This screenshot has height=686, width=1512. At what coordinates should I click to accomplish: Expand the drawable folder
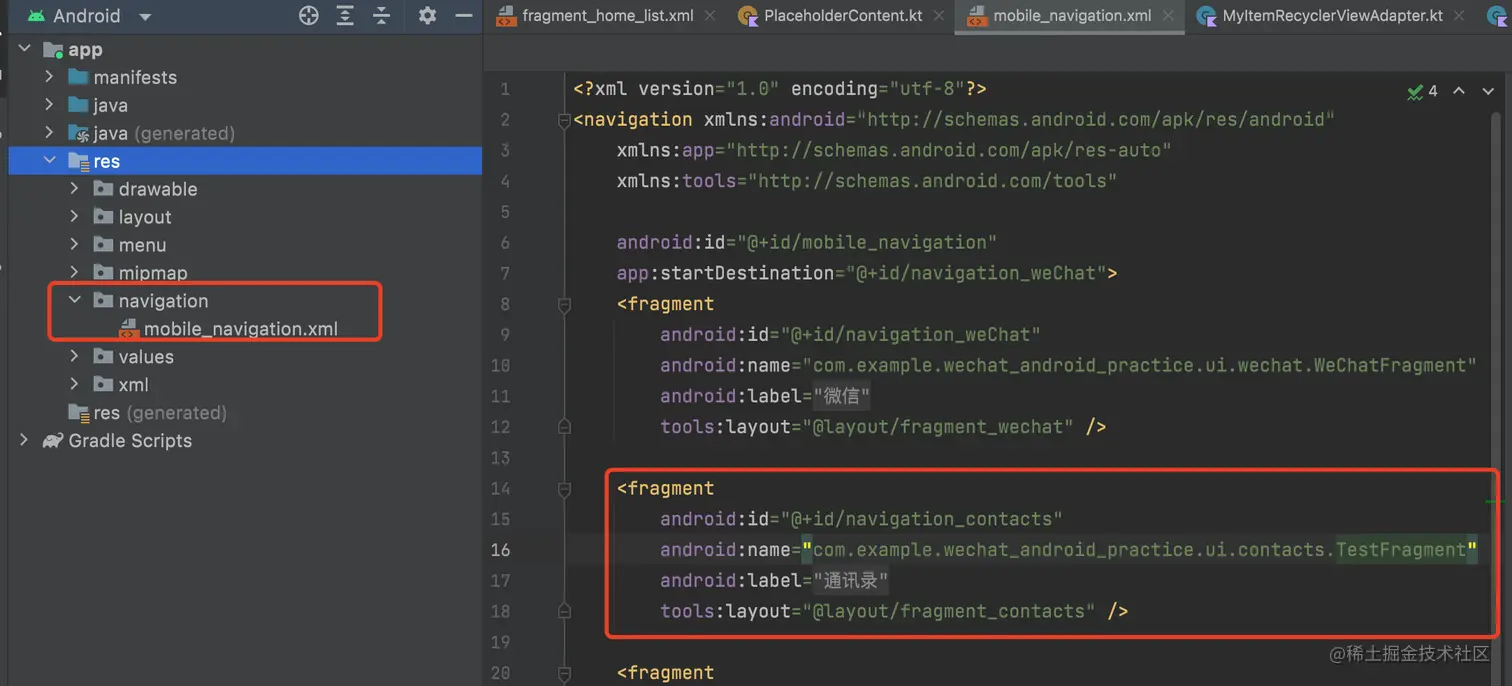click(x=75, y=189)
